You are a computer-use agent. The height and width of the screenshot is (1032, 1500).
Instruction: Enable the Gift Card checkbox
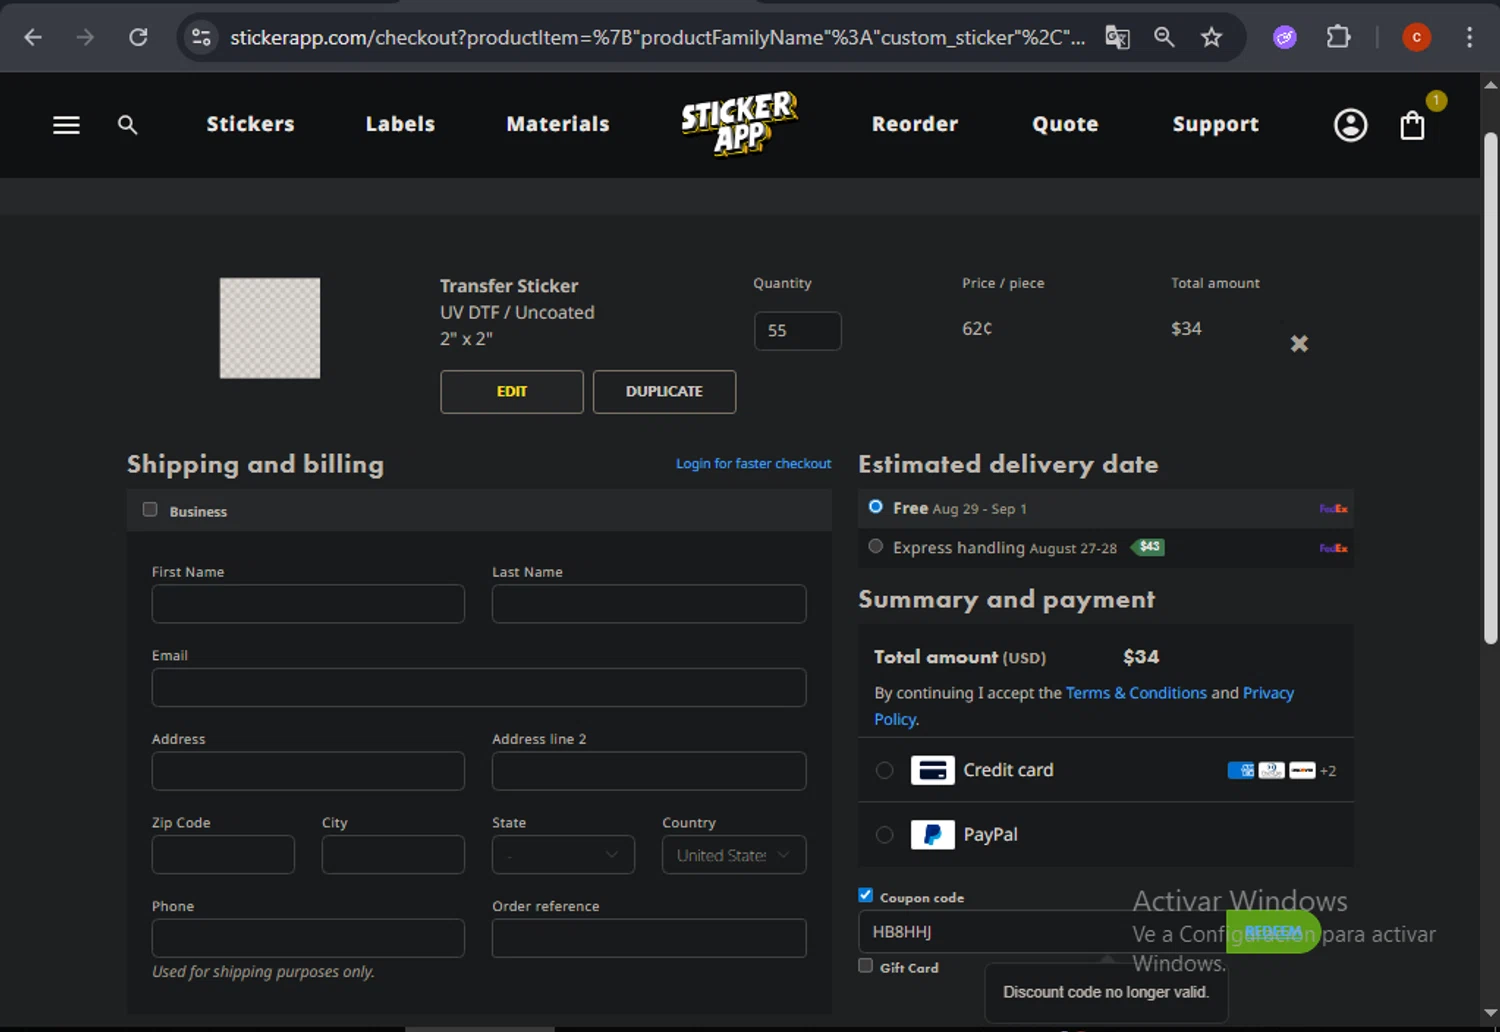click(x=866, y=966)
